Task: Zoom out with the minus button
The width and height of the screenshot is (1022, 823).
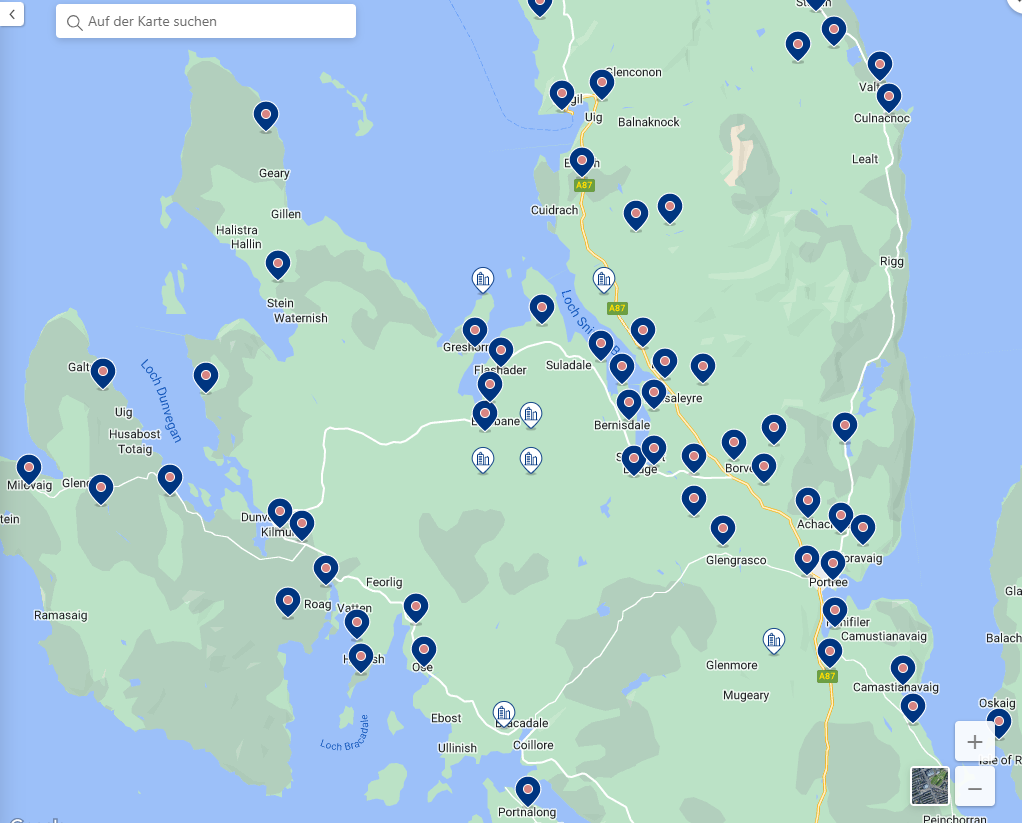Action: 974,788
